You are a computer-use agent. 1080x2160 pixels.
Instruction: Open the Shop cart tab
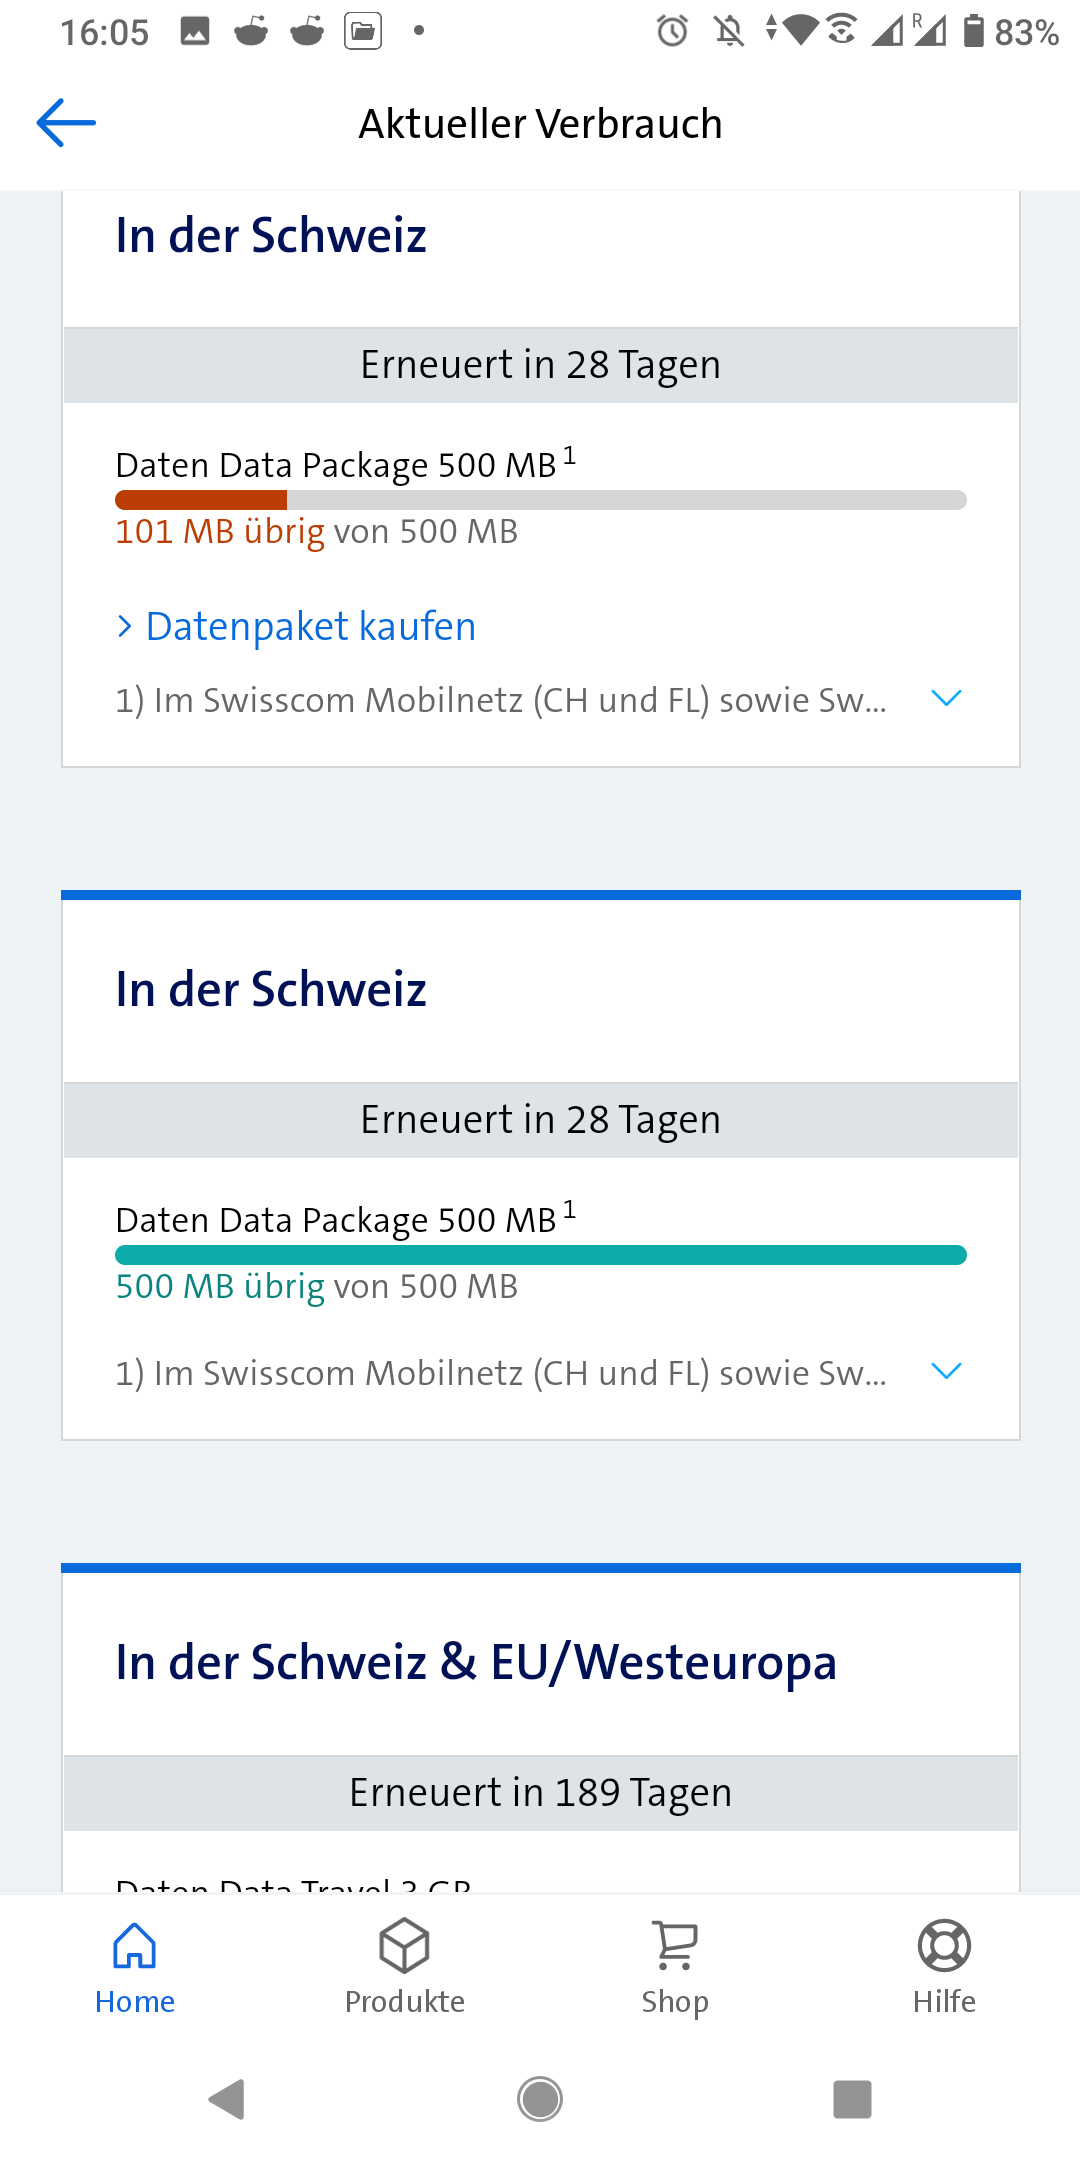[x=675, y=1966]
